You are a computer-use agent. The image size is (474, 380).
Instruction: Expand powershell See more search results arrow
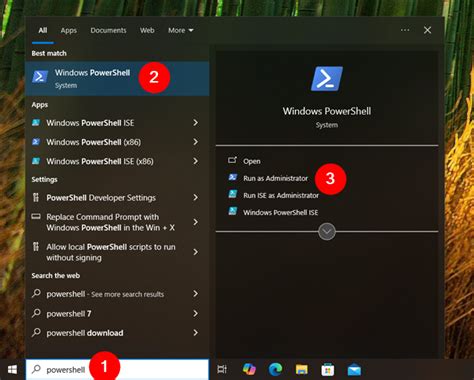[x=196, y=294]
